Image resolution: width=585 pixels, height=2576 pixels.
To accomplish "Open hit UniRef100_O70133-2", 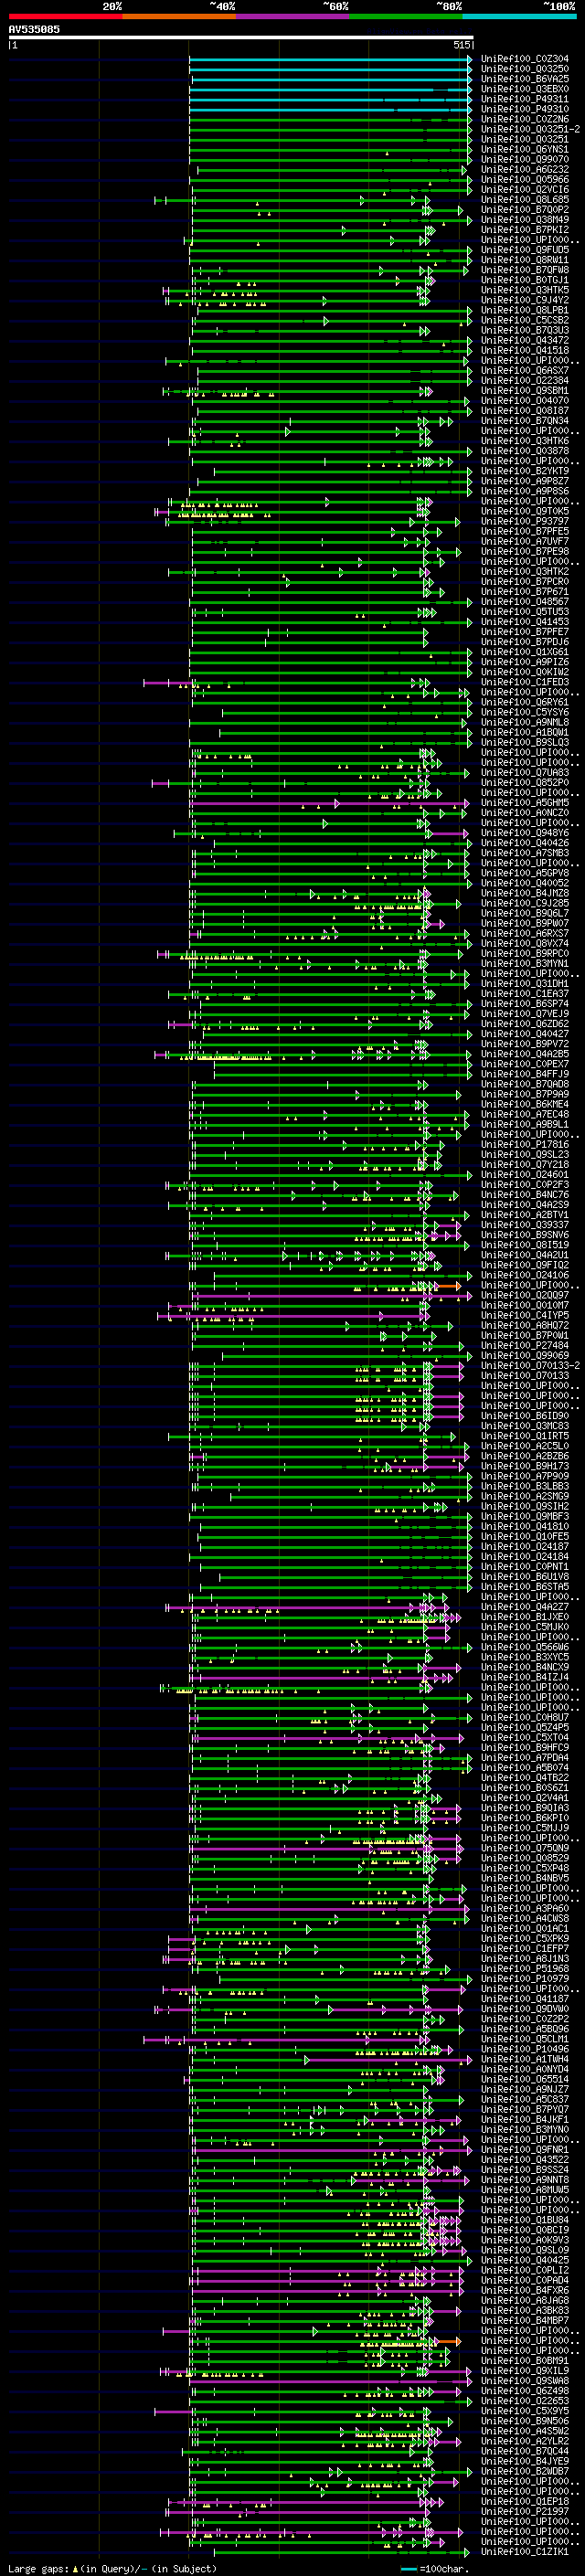I will click(530, 1366).
